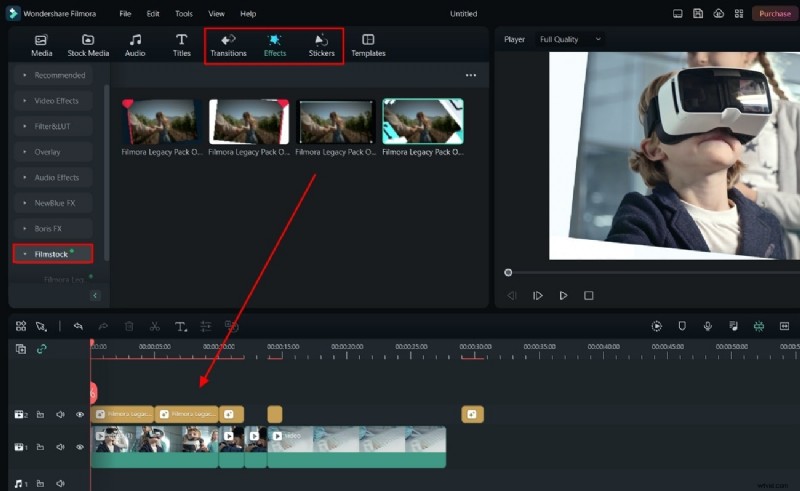Select the highlighted fourth Filmora Legacy Pack thumbnail
Image resolution: width=800 pixels, height=491 pixels.
[423, 121]
